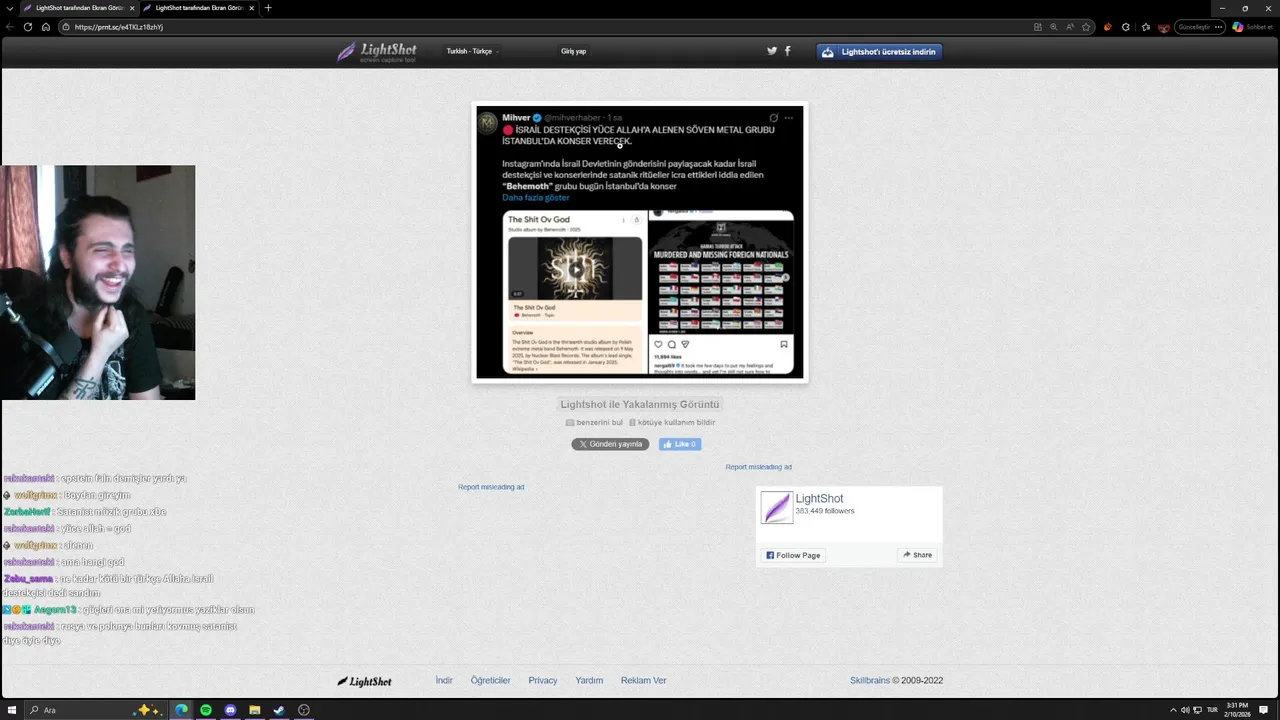Click the Giriş yap sign-in link
Viewport: 1280px width, 720px height.
point(573,51)
